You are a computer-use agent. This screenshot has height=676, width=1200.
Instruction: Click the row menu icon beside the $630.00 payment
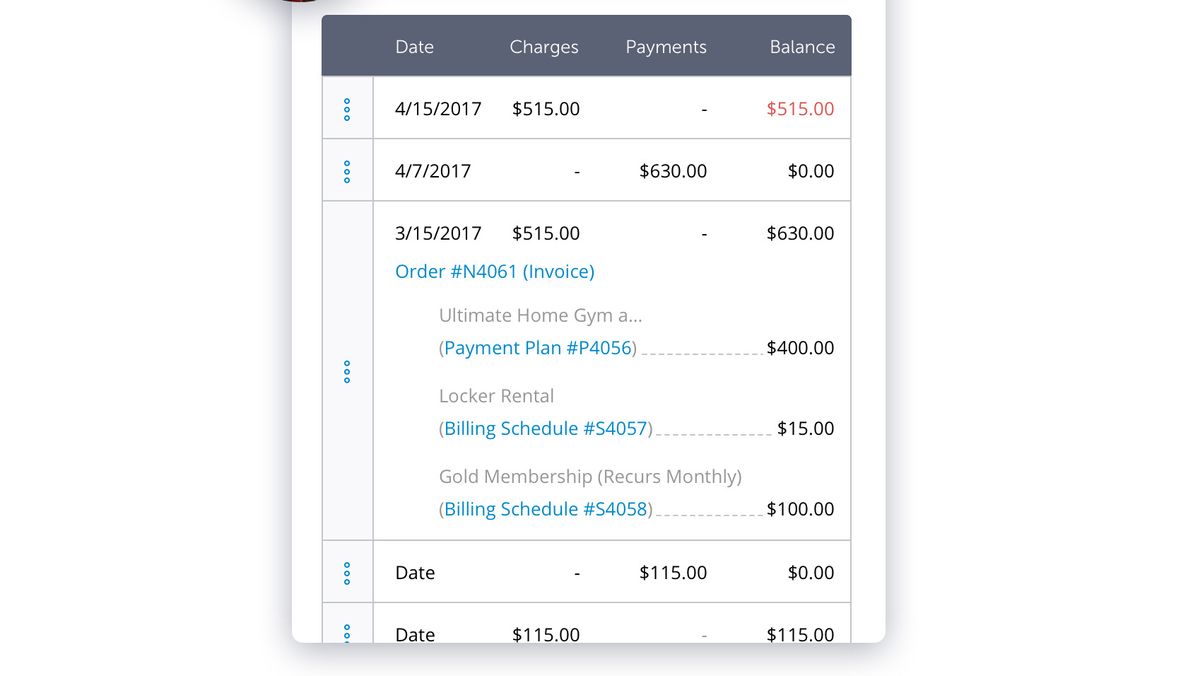coord(347,170)
